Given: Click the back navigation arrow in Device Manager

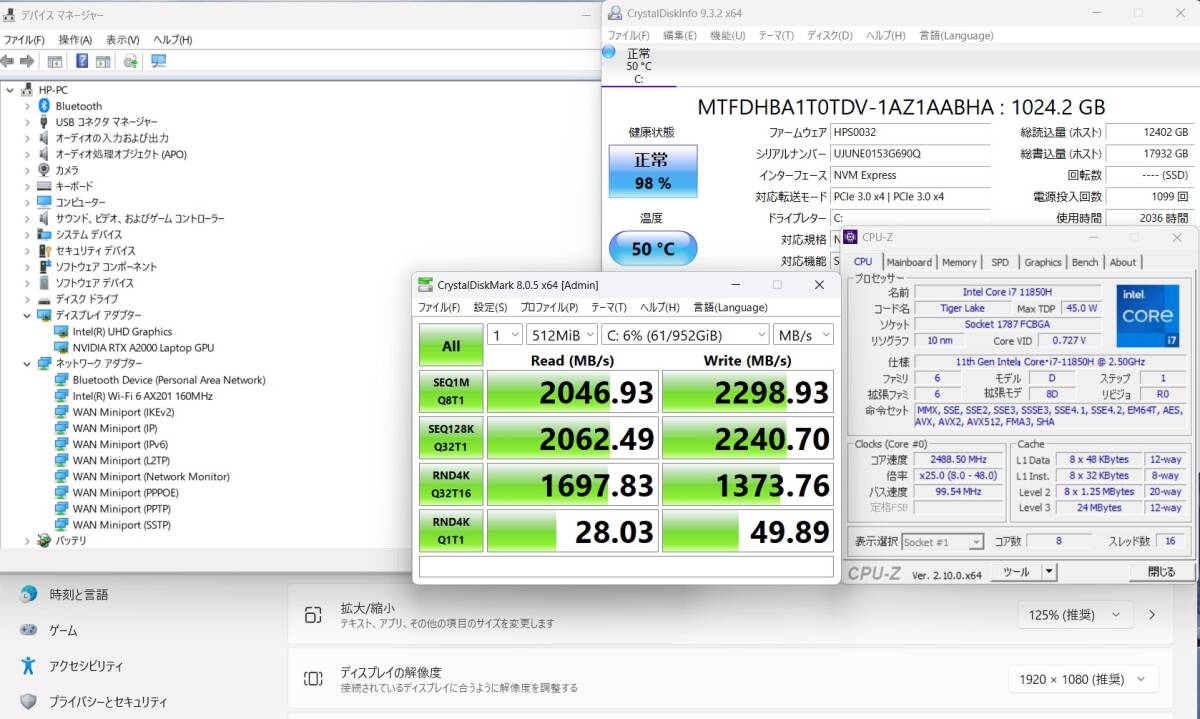Looking at the screenshot, I should tap(8, 61).
